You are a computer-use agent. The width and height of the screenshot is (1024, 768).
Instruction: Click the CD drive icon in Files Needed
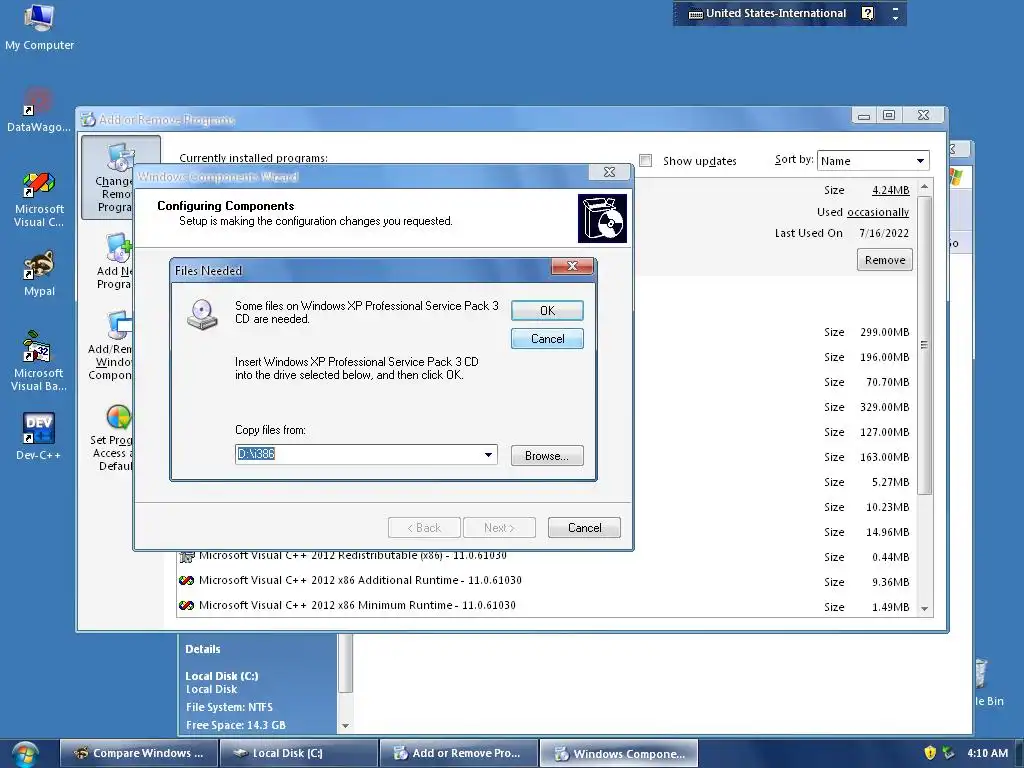point(202,314)
